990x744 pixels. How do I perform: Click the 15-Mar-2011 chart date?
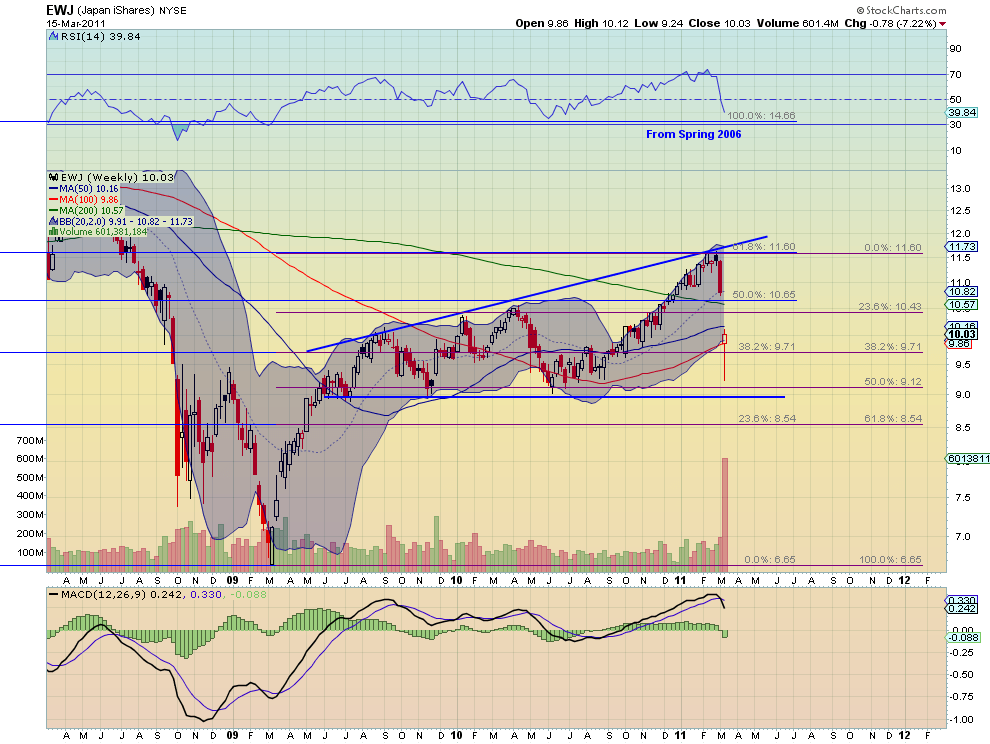pyautogui.click(x=76, y=23)
